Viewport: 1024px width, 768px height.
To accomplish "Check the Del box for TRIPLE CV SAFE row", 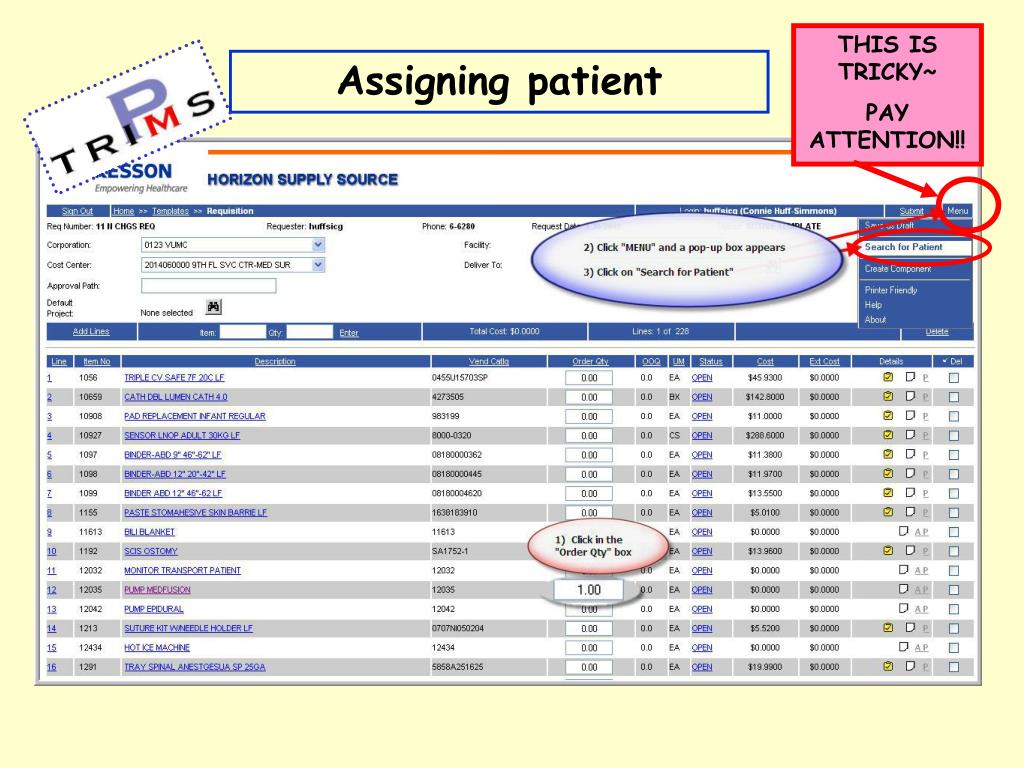I will pos(953,377).
